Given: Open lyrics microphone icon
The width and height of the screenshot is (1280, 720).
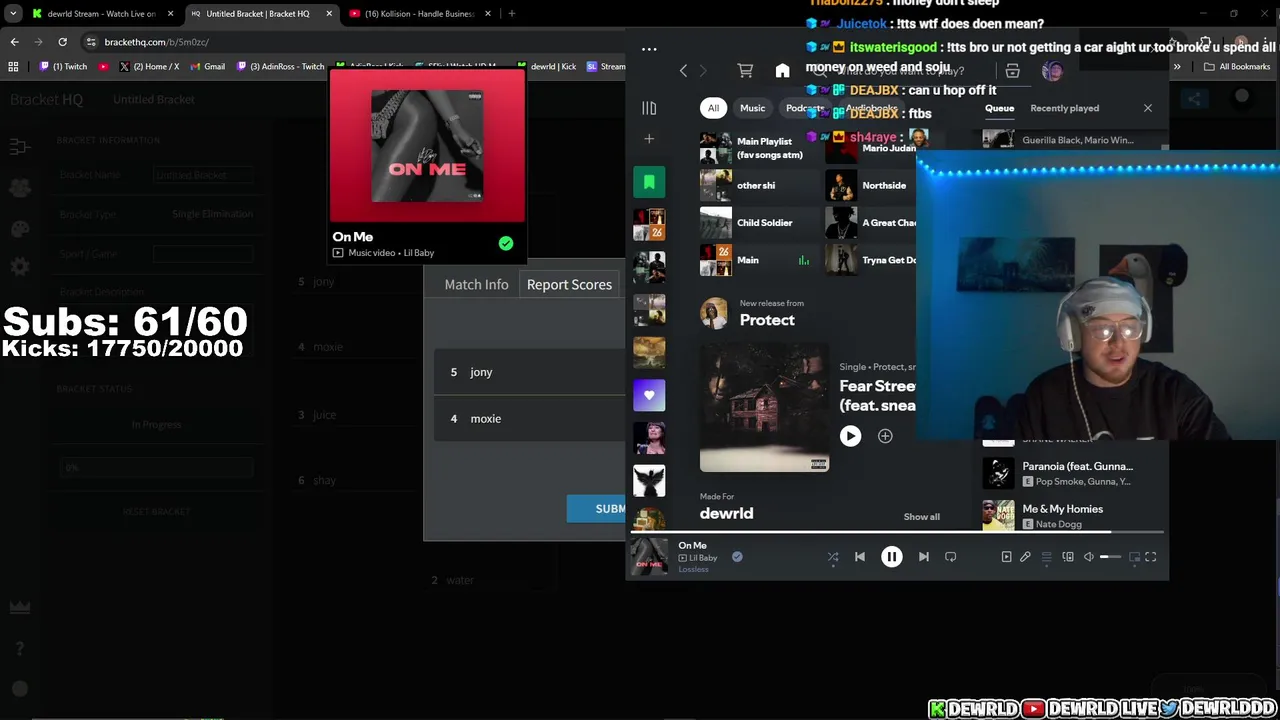Looking at the screenshot, I should pyautogui.click(x=1025, y=557).
